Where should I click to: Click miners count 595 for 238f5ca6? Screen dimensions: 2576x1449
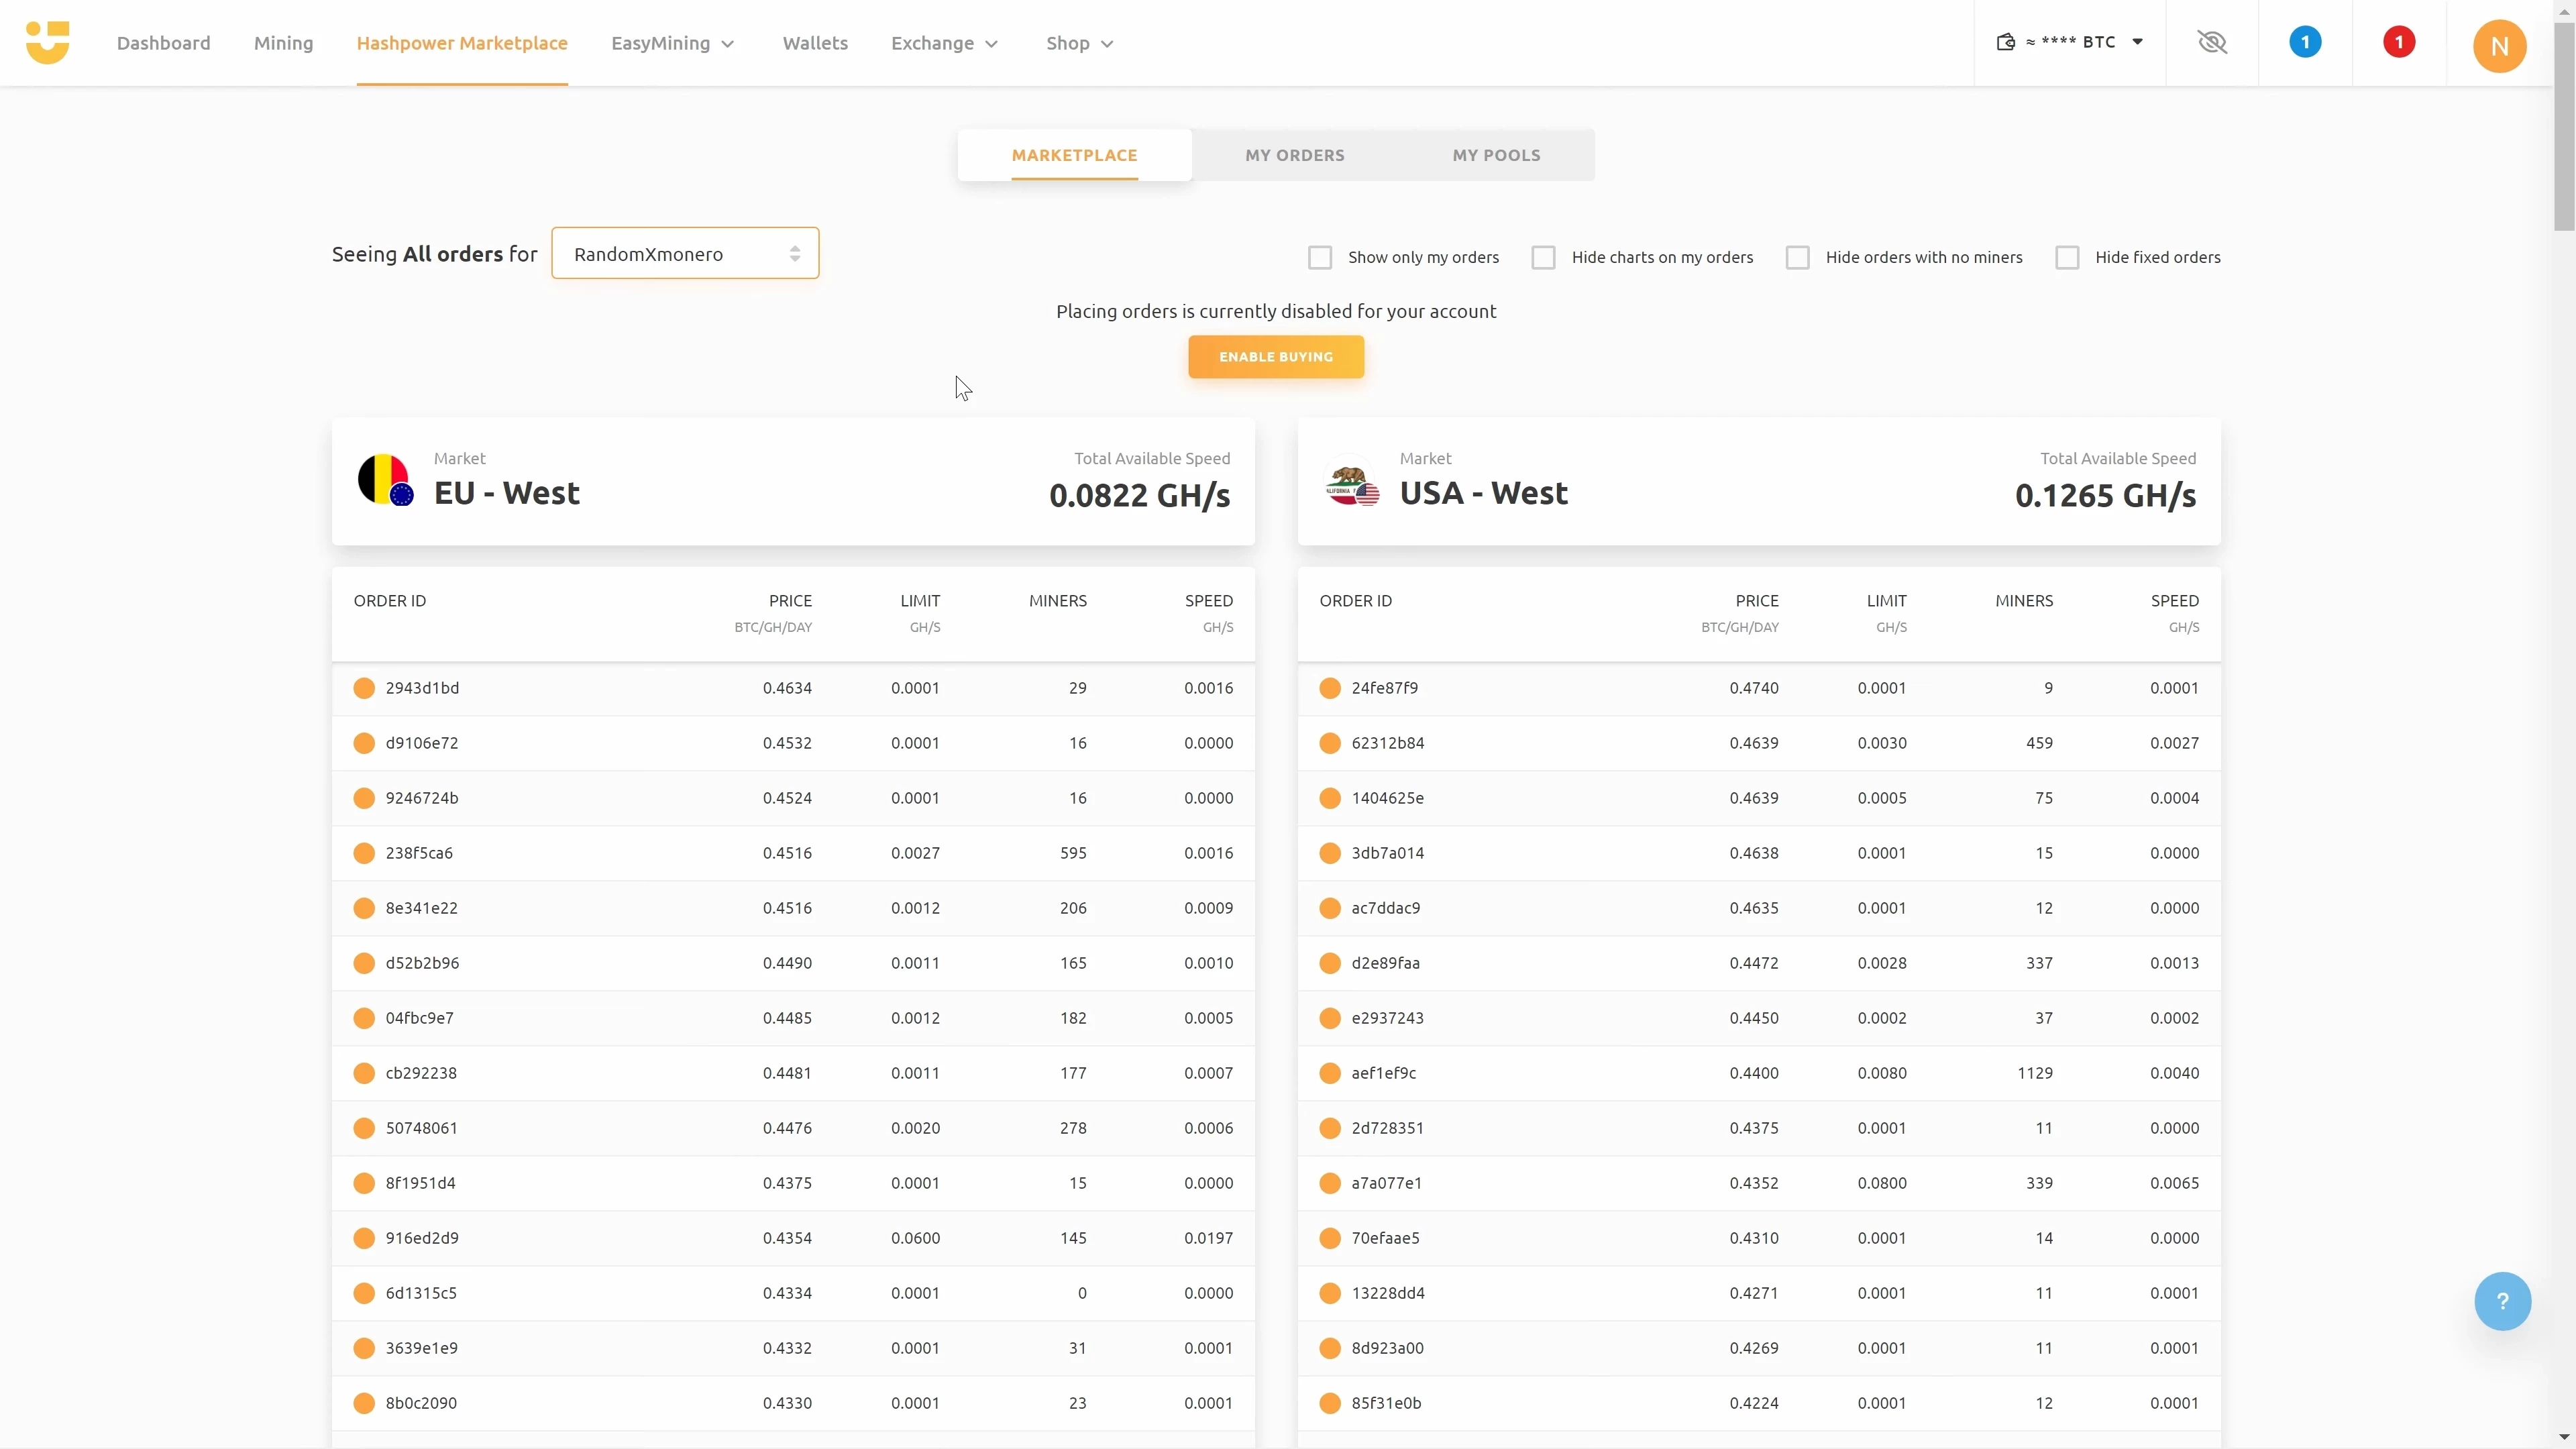pos(1073,853)
